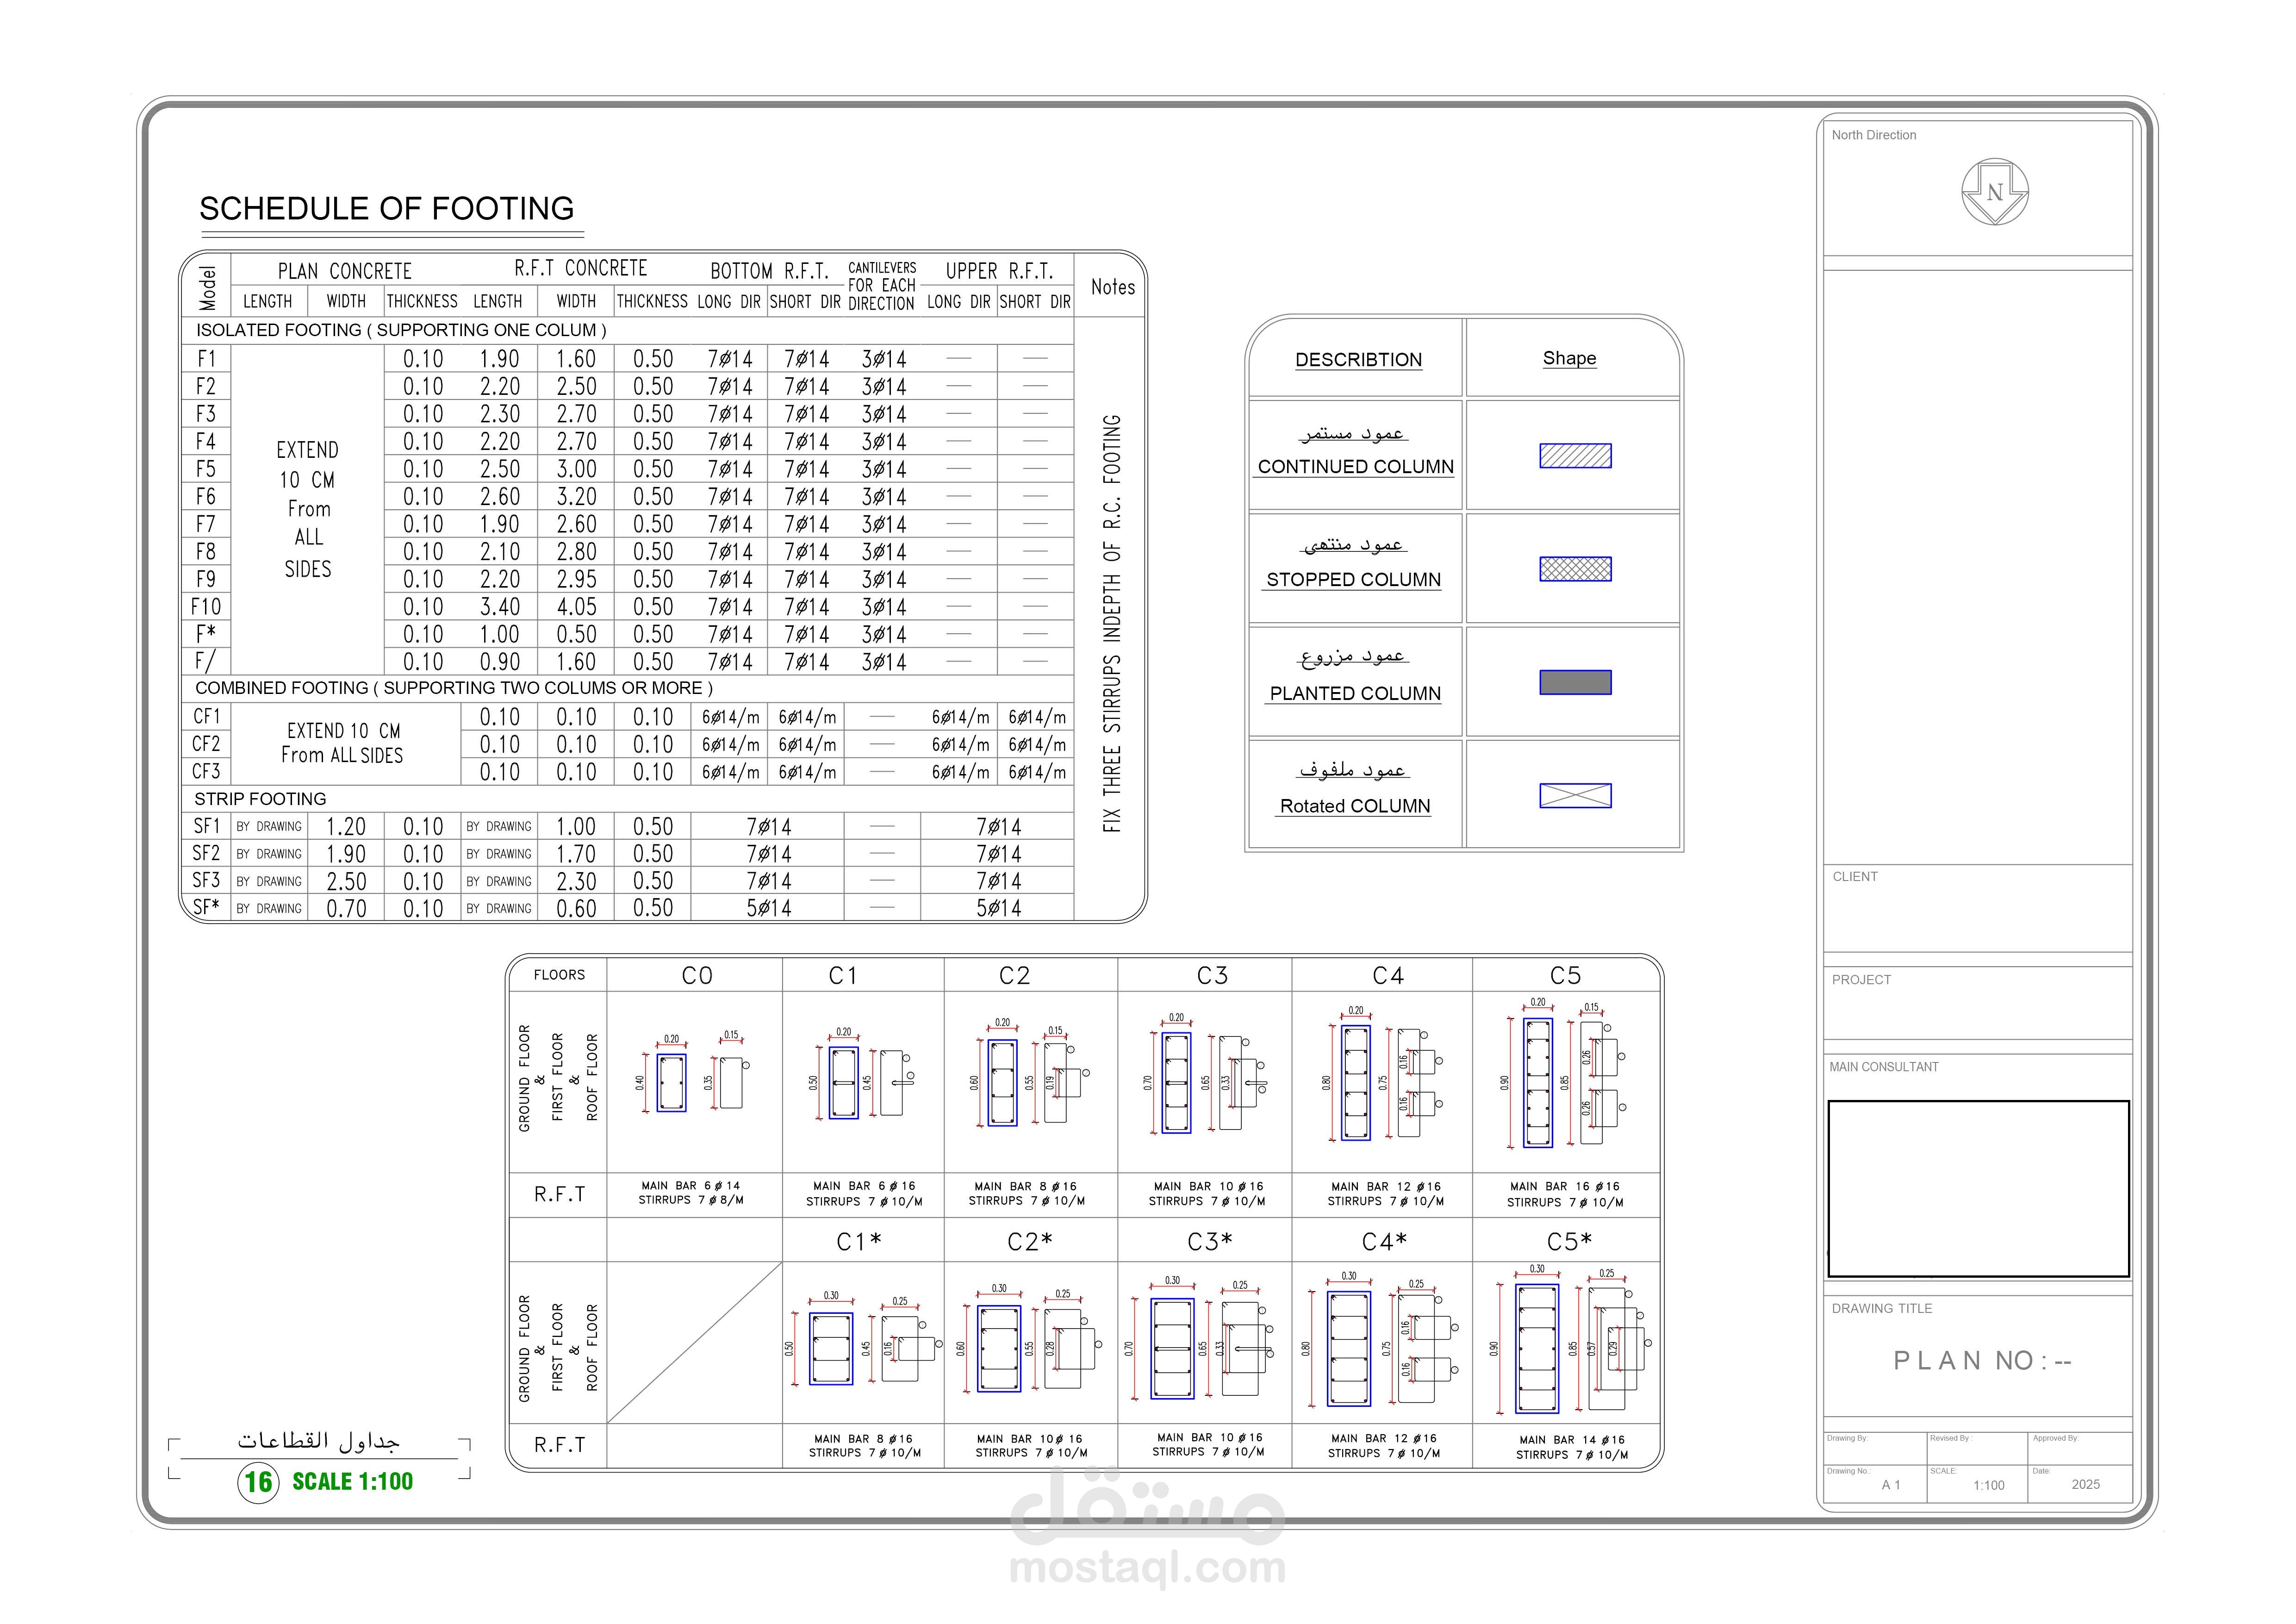Click the STRIP FOOTING section heading
Image resolution: width=2296 pixels, height=1624 pixels.
pyautogui.click(x=260, y=799)
